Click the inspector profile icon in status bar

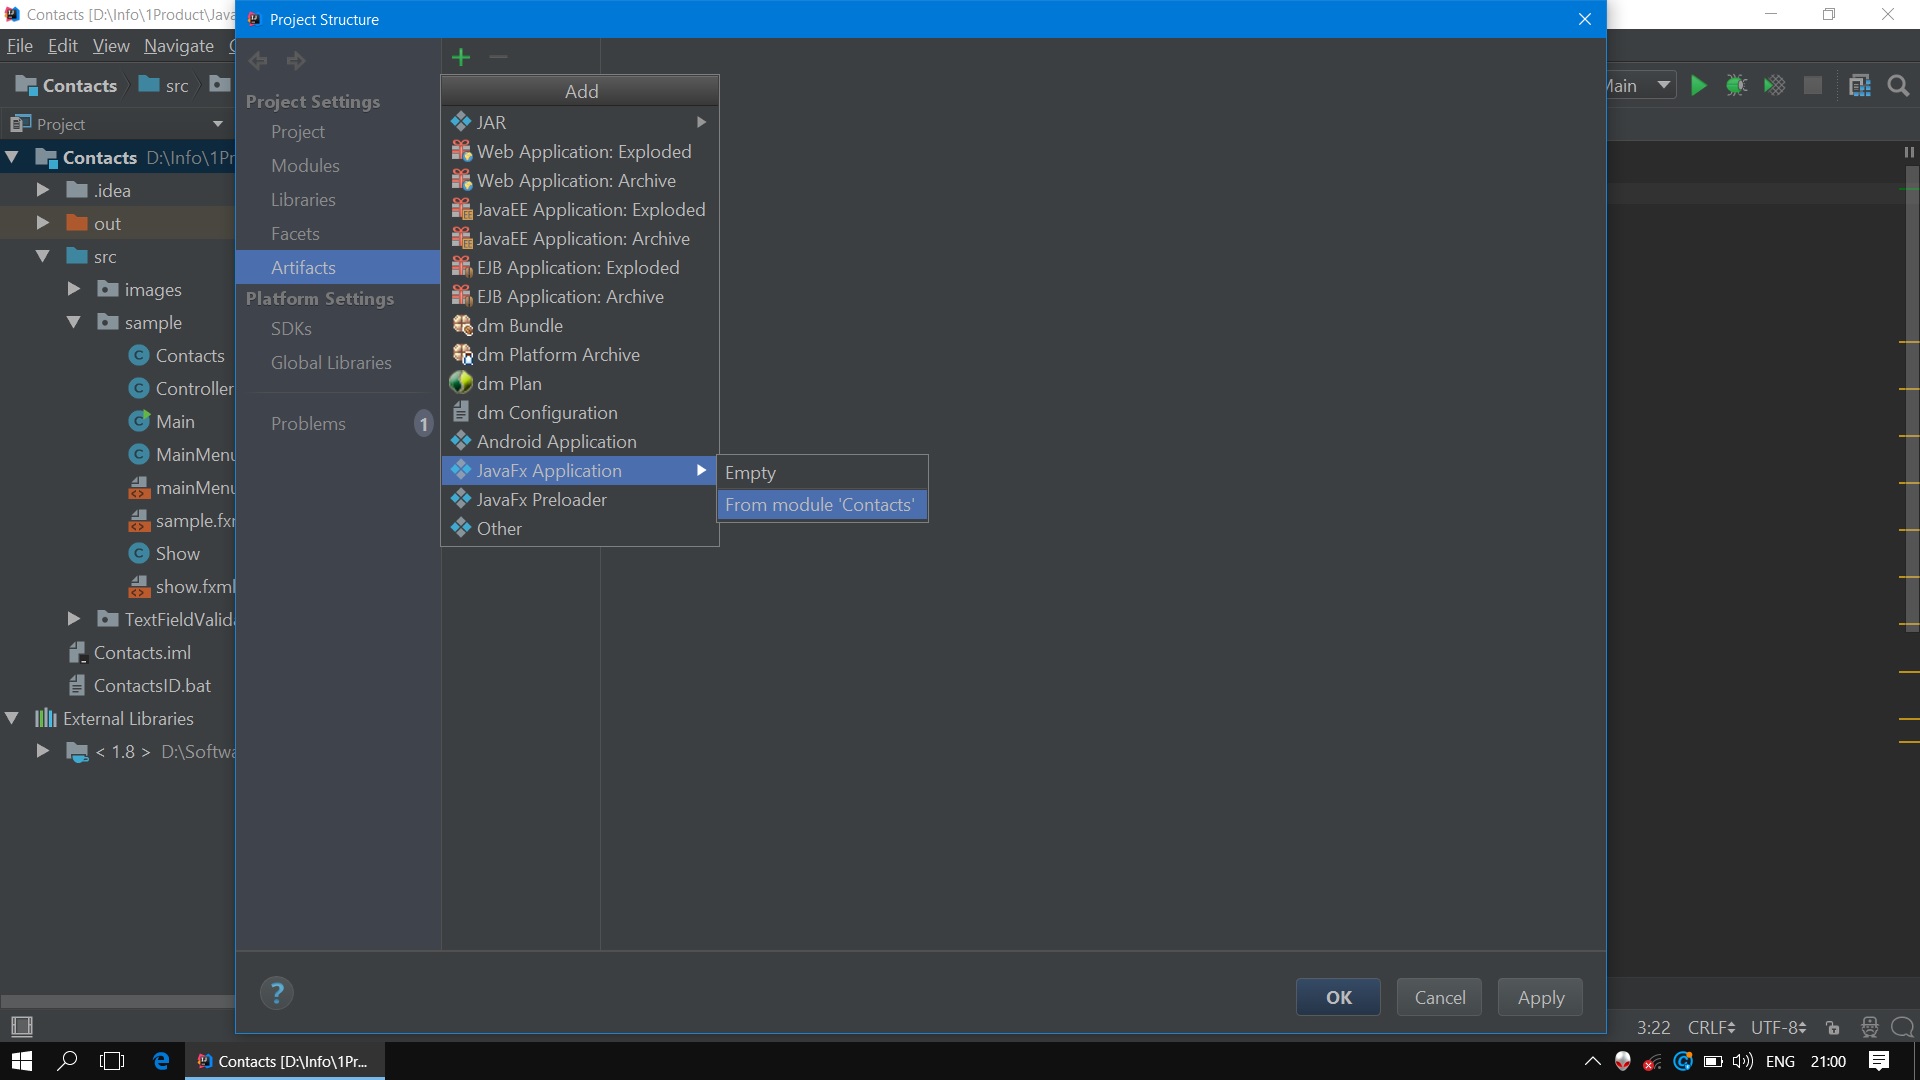1869,1027
